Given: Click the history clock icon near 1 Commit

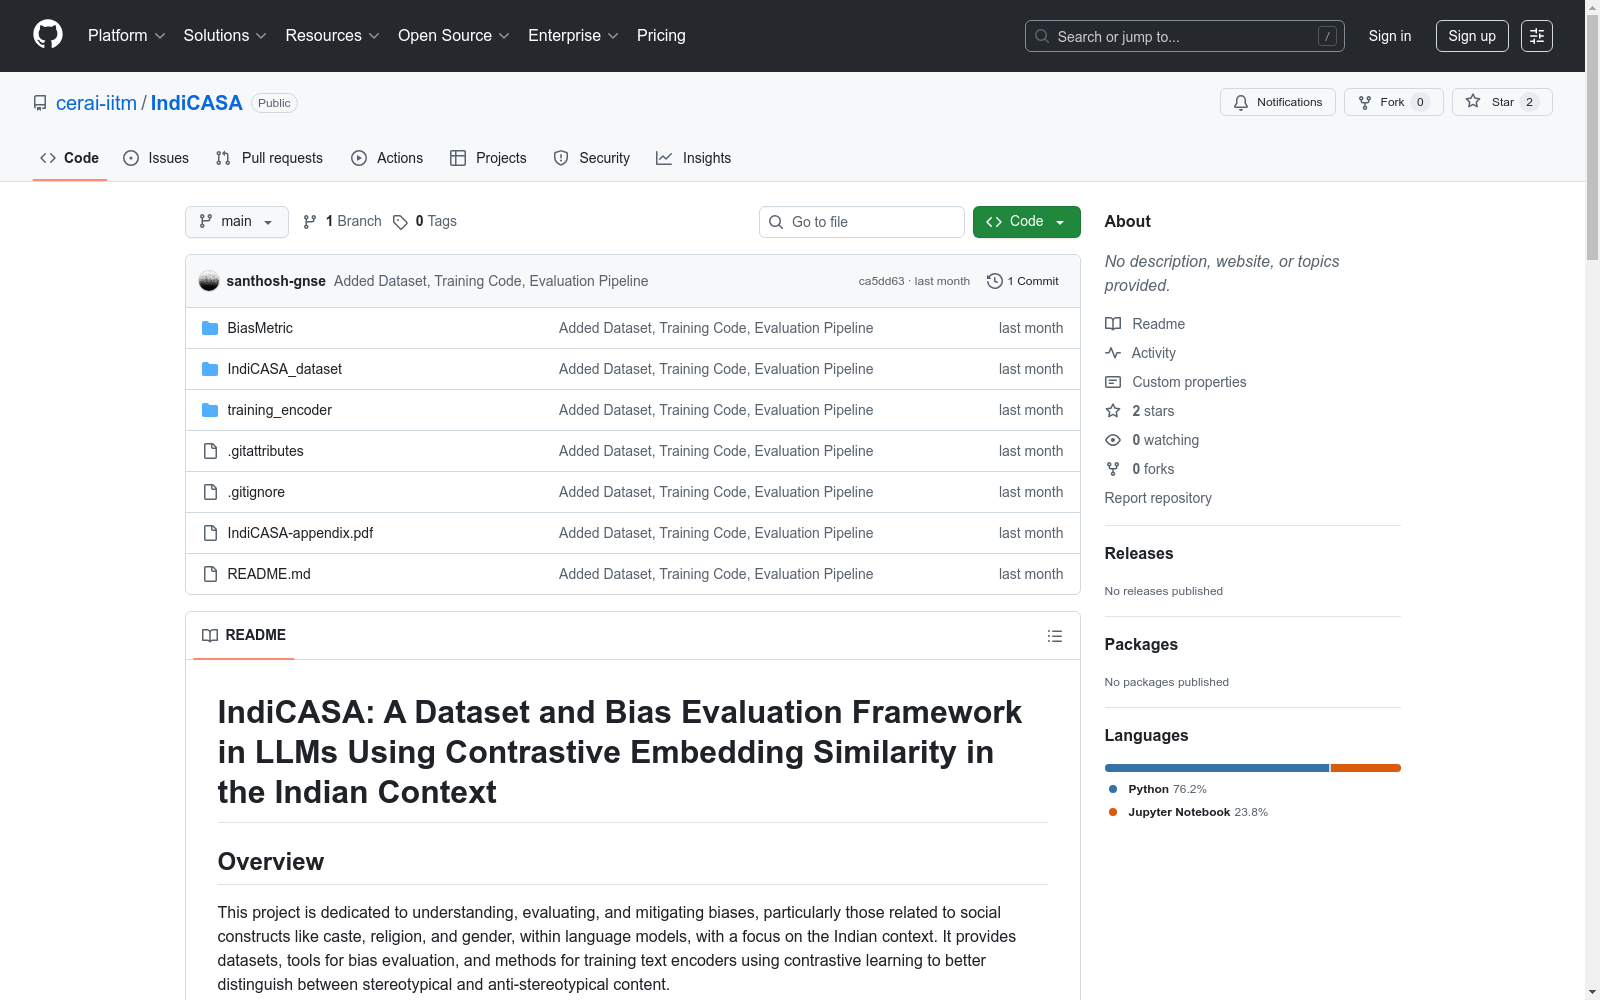Looking at the screenshot, I should point(994,281).
